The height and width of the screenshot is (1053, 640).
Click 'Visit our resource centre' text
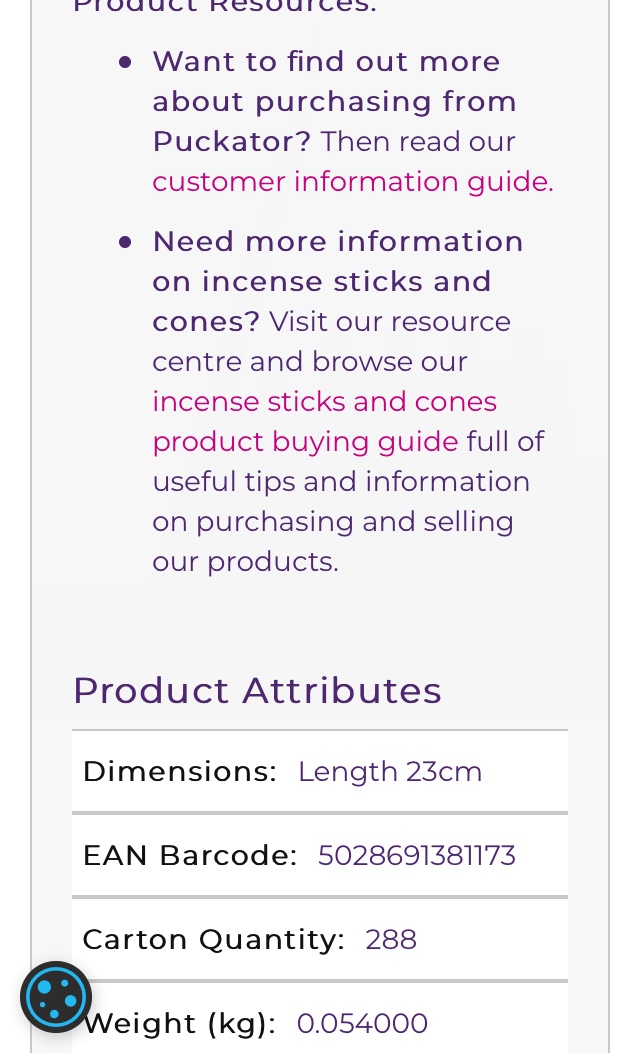point(390,322)
